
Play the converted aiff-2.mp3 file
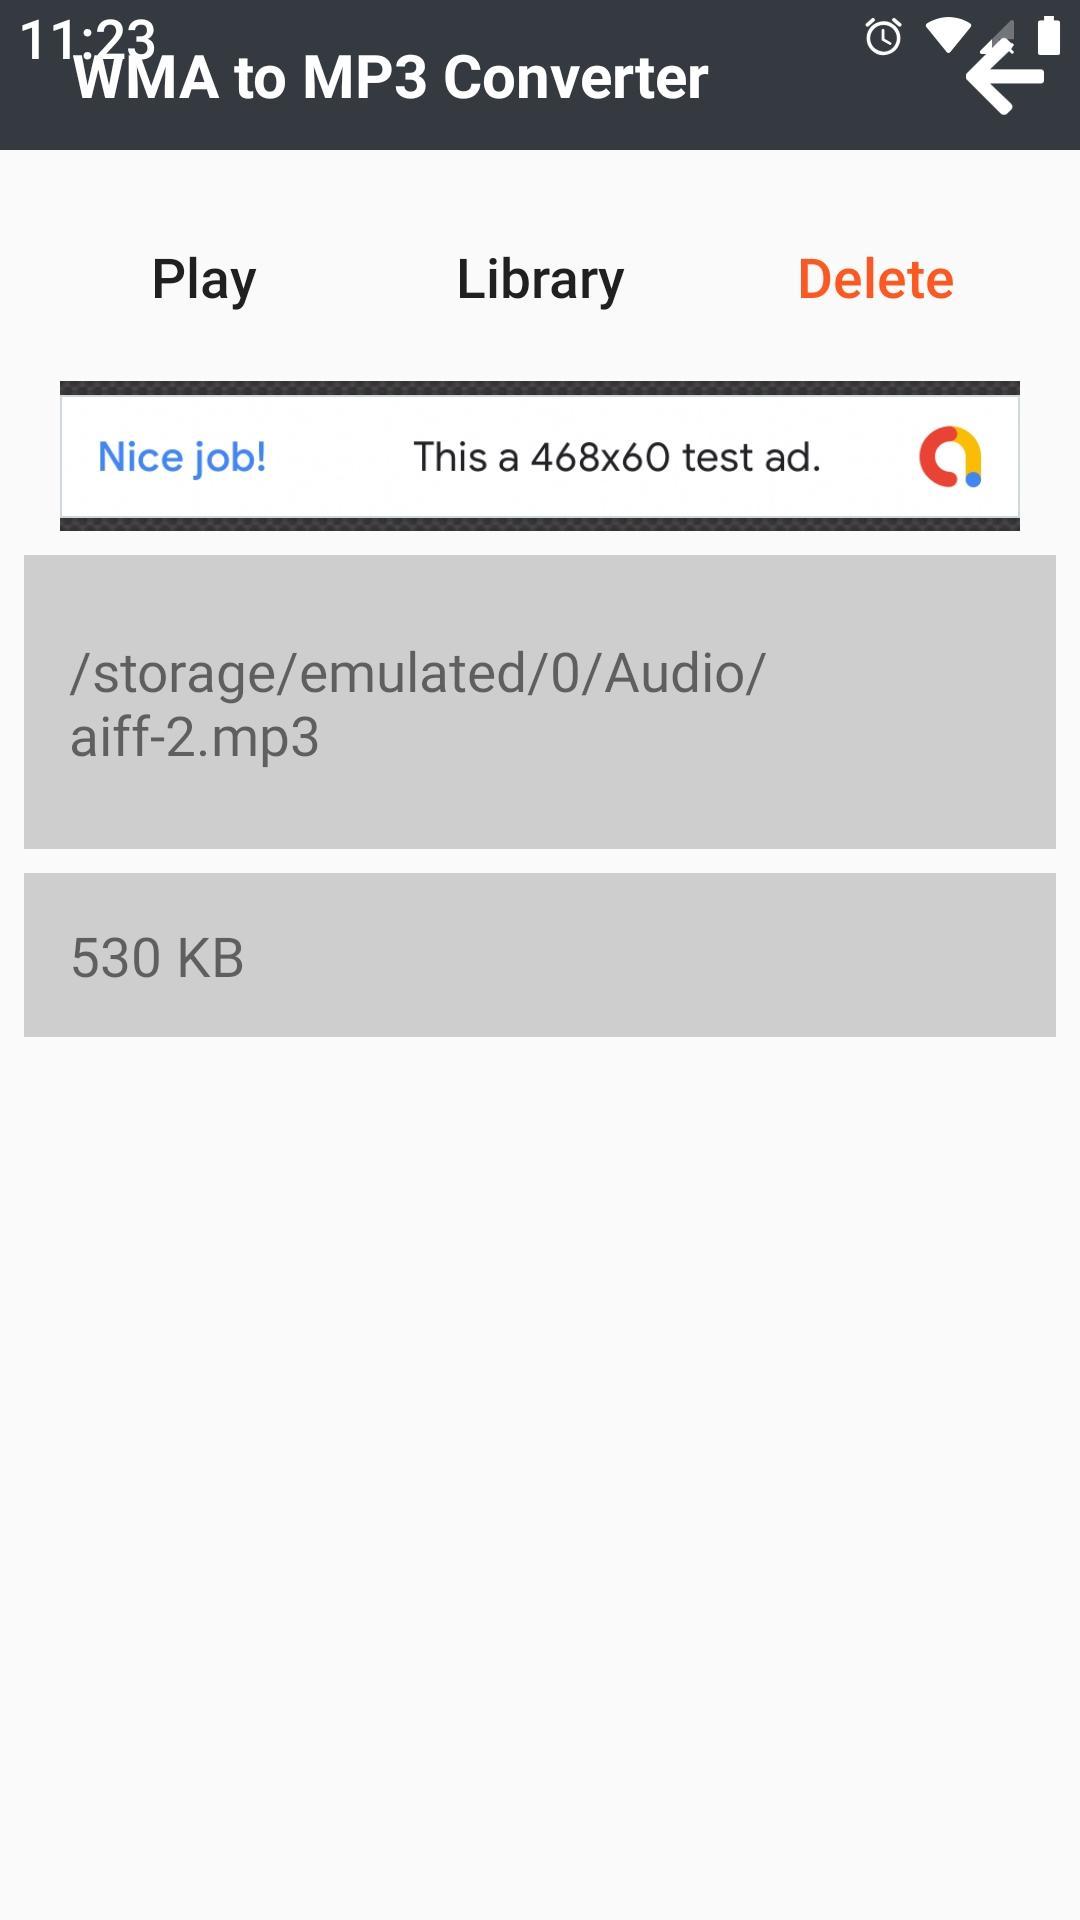click(x=204, y=279)
